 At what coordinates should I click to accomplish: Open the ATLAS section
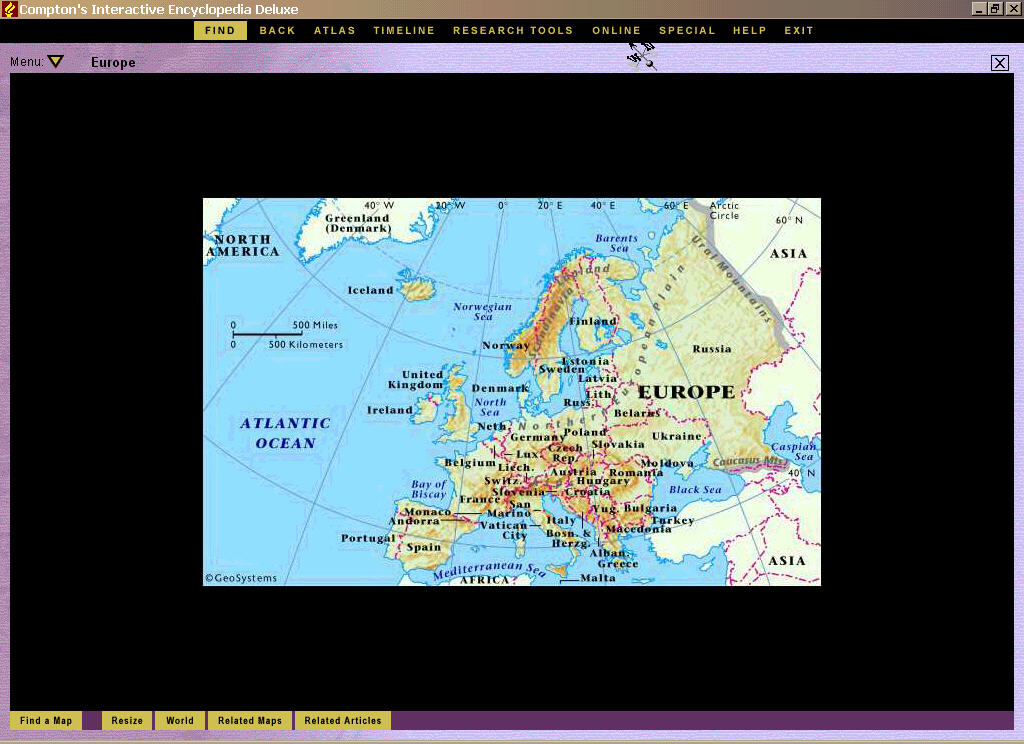334,30
